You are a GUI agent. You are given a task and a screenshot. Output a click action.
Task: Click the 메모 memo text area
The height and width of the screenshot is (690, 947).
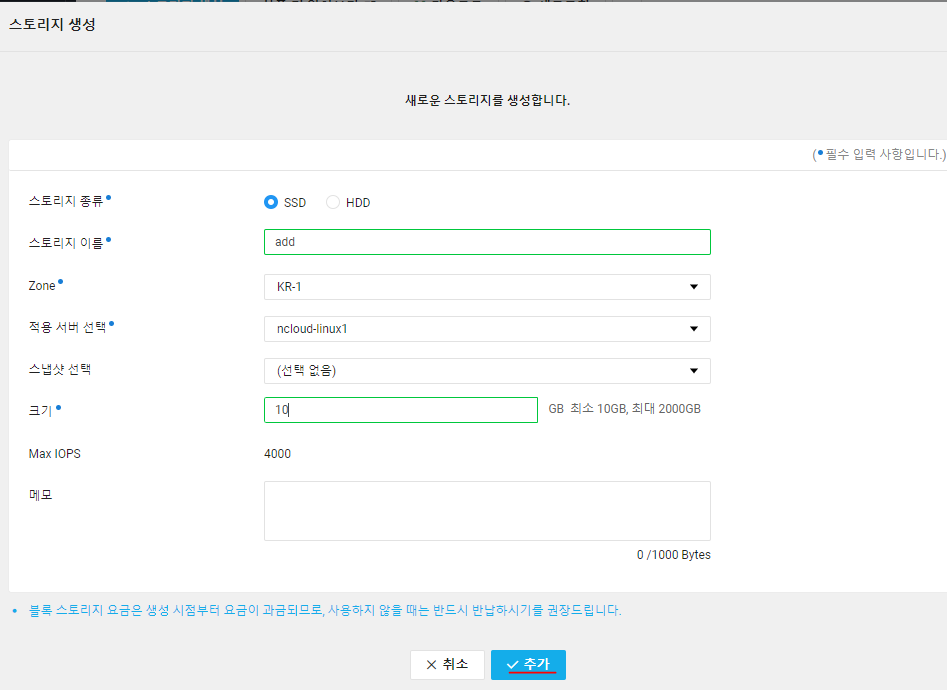(487, 511)
